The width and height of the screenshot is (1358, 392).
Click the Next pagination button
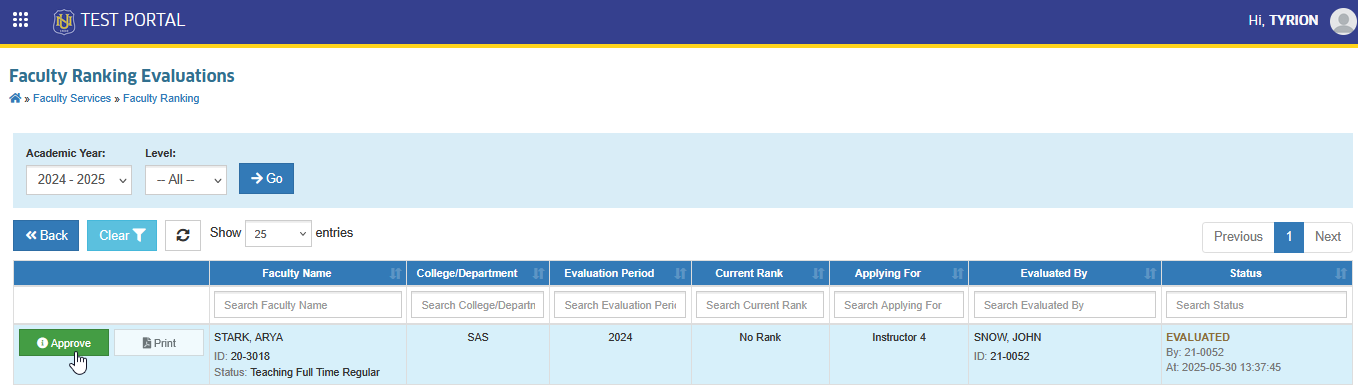(x=1328, y=237)
